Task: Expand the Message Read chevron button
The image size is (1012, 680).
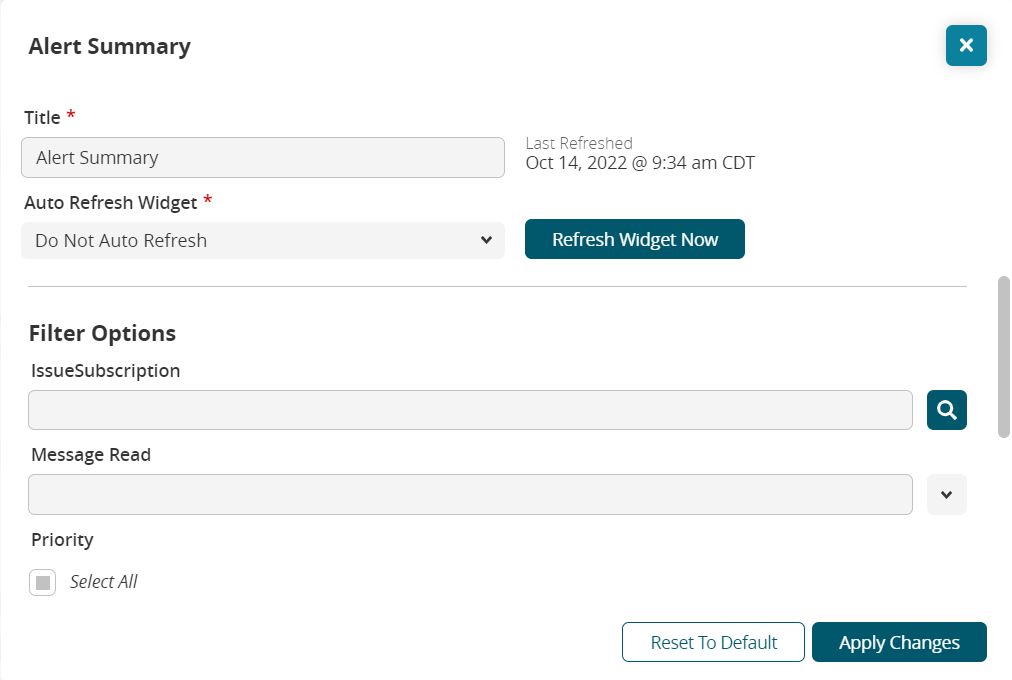Action: coord(946,495)
